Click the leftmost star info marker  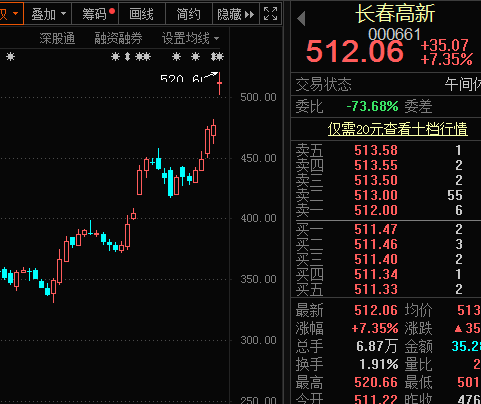tap(11, 57)
